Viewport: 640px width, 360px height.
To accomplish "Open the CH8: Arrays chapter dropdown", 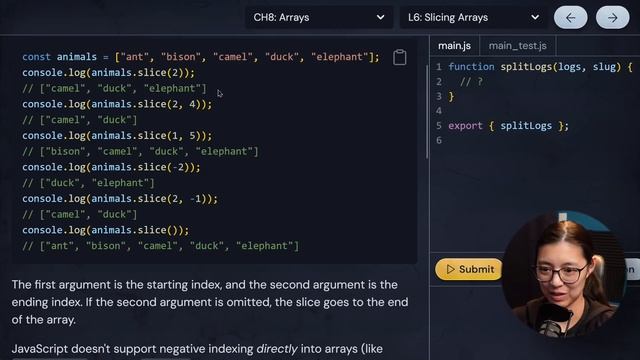I will pyautogui.click(x=319, y=18).
